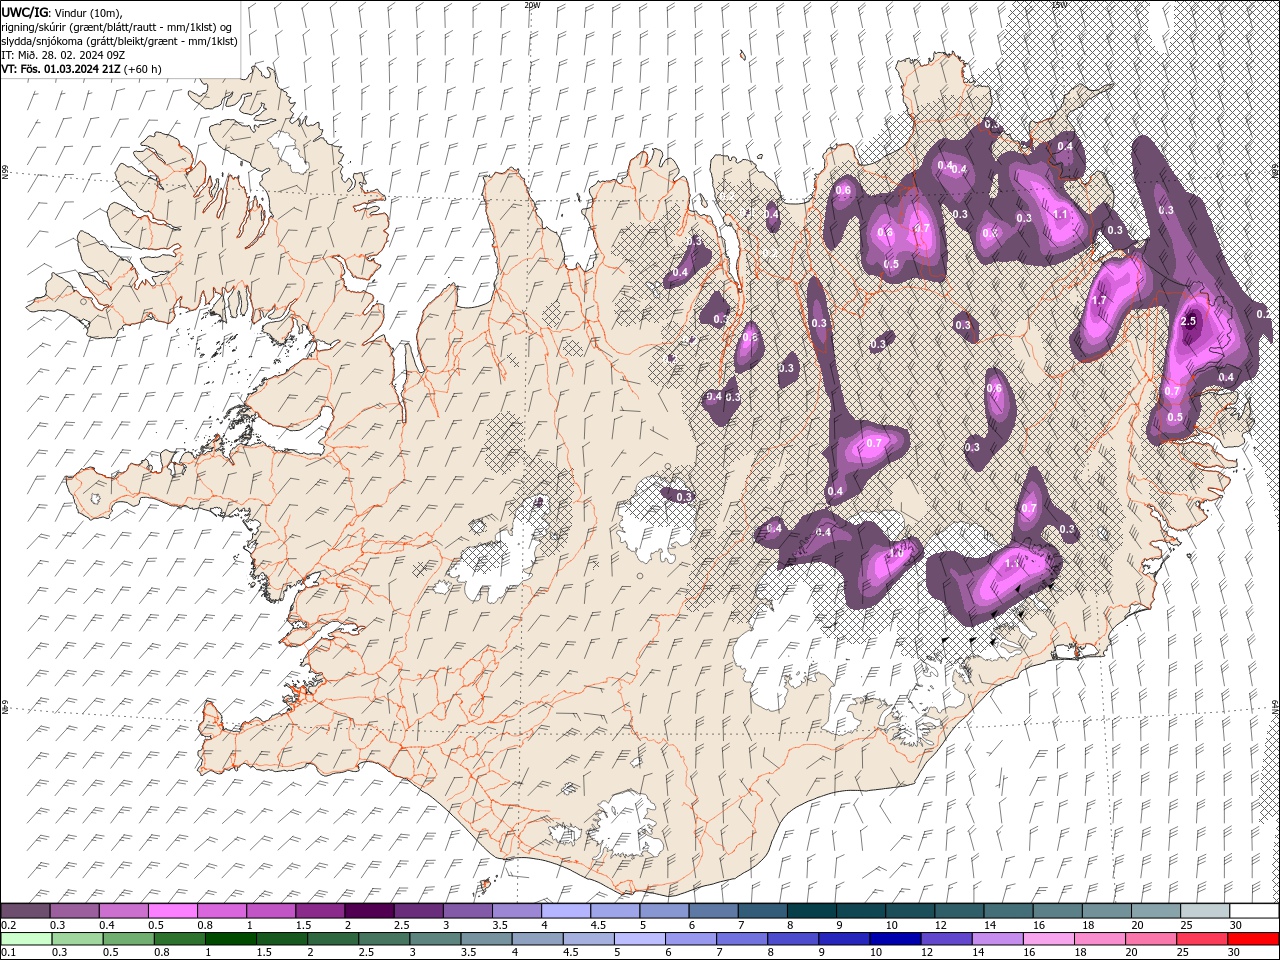
Task: Select the 4 swatch in lower legend row
Action: (x=538, y=939)
